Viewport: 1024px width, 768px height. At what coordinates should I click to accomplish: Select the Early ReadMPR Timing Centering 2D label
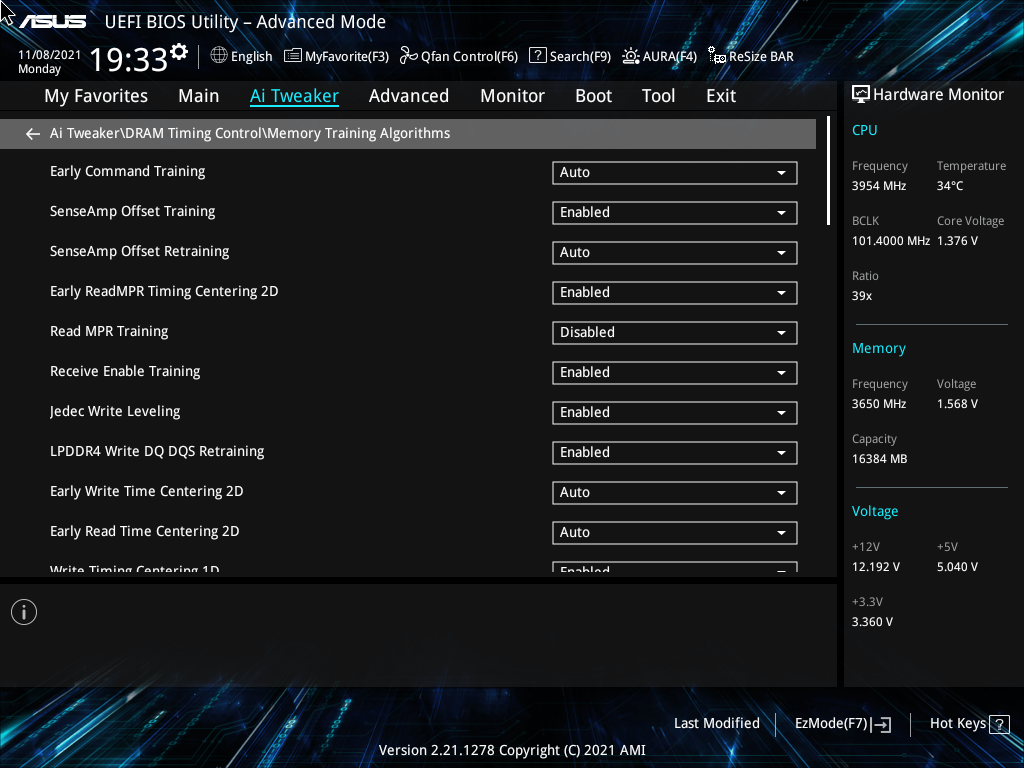(x=164, y=291)
